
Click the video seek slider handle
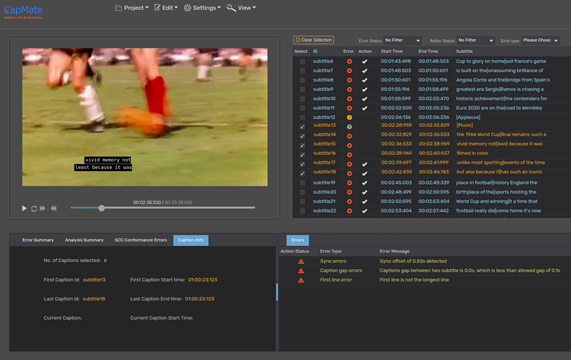[102, 208]
